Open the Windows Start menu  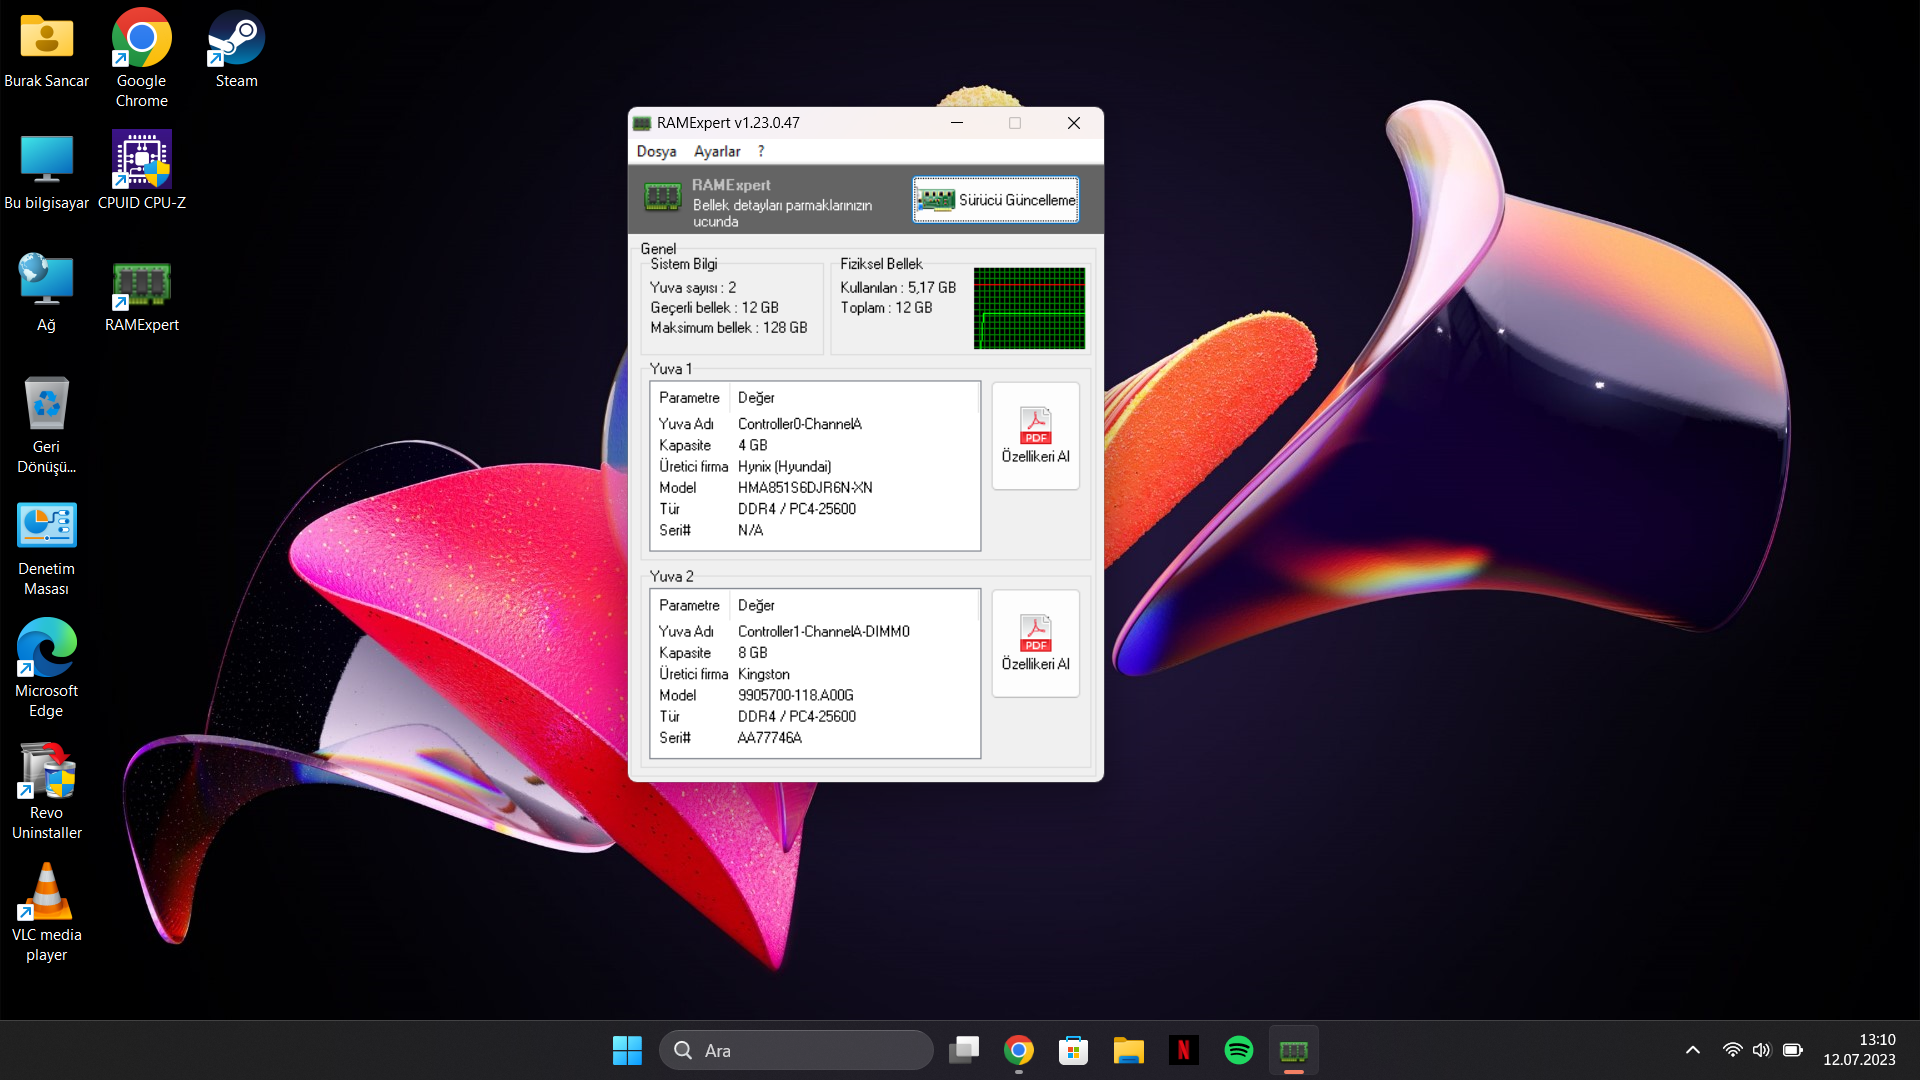627,1050
